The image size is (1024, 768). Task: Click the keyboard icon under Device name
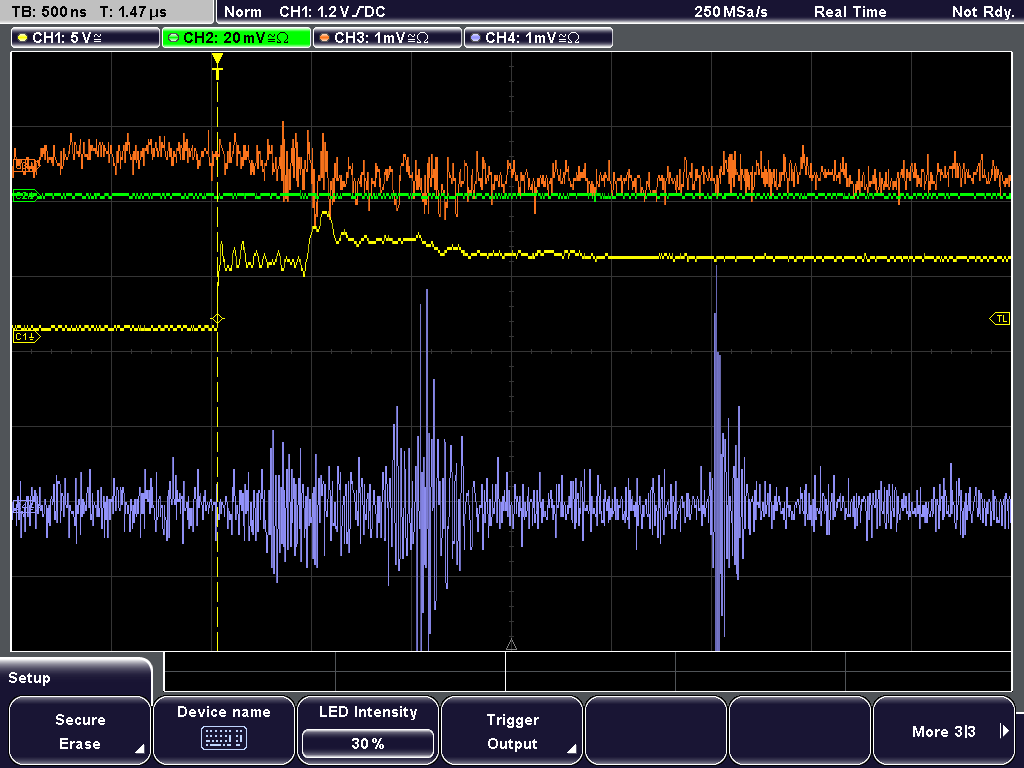click(x=223, y=738)
